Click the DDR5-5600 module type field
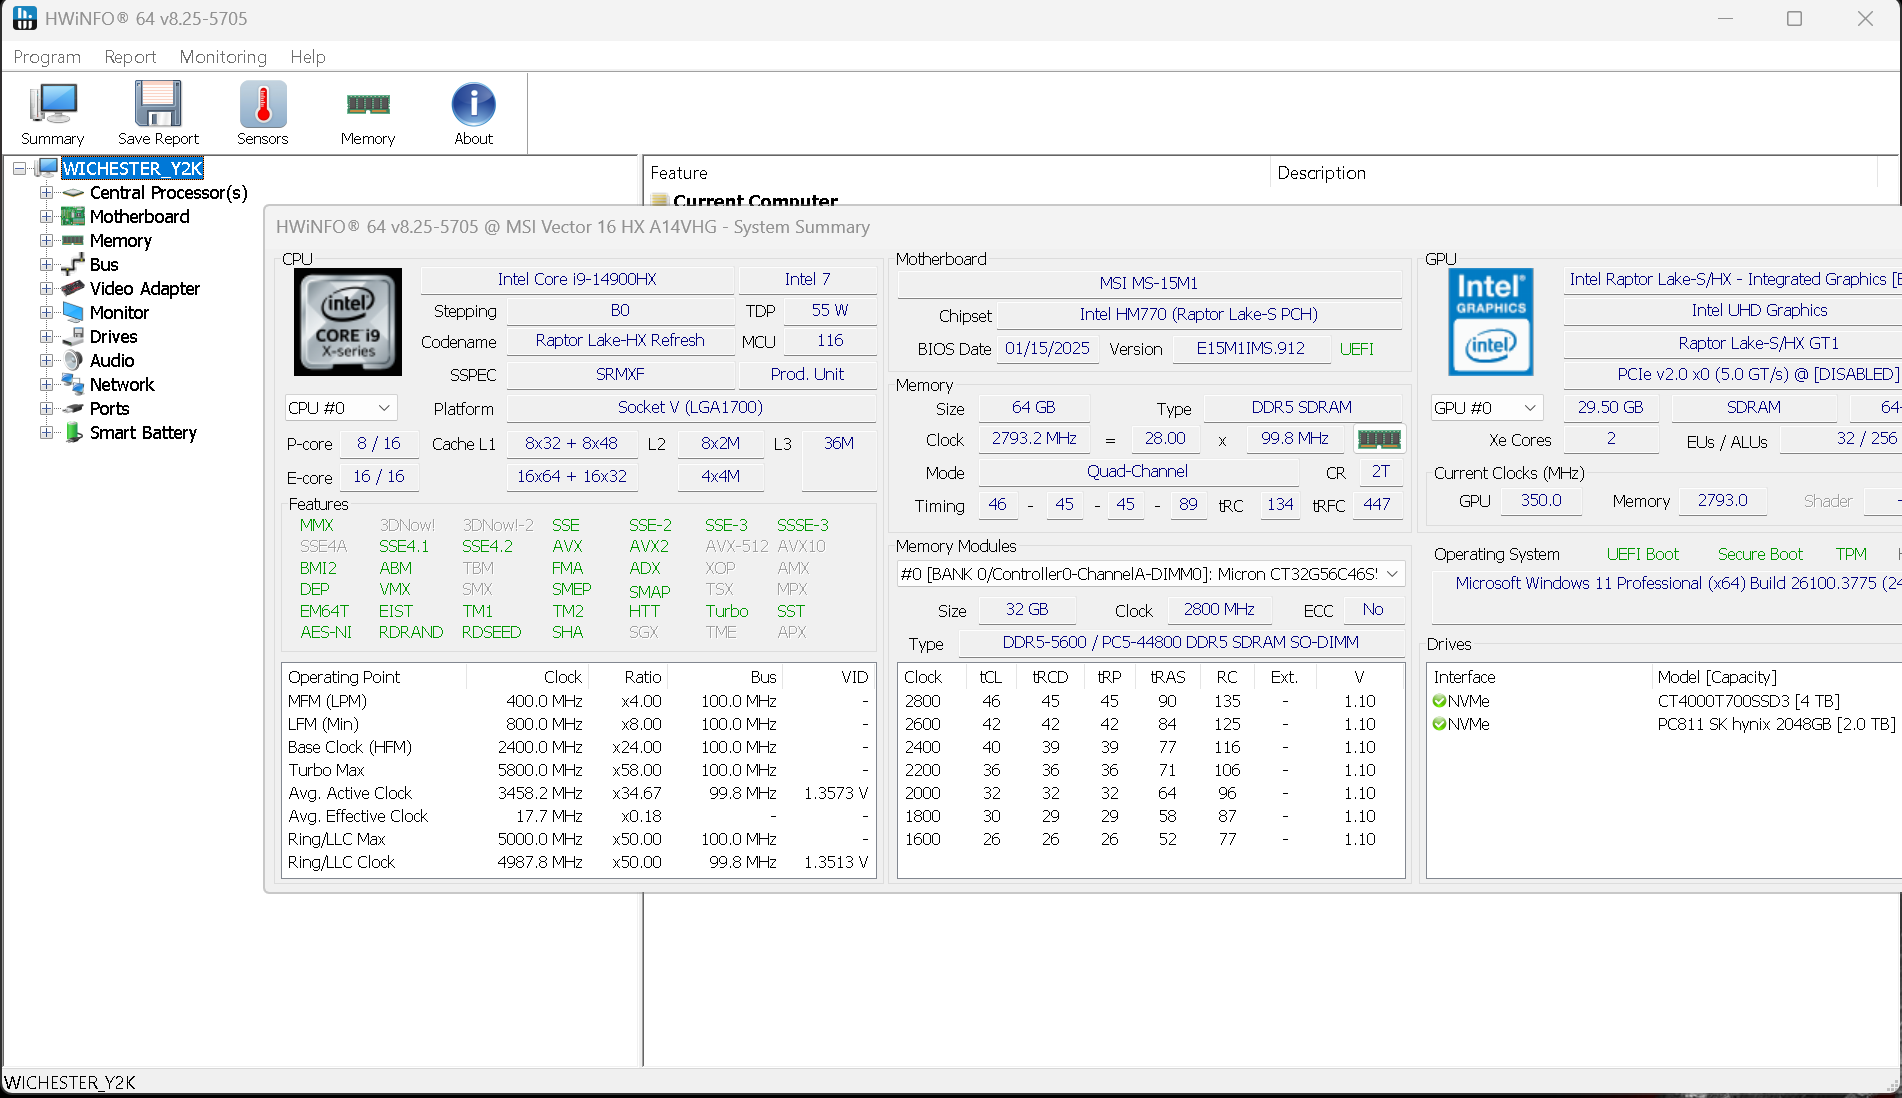This screenshot has height=1098, width=1902. (x=1181, y=643)
